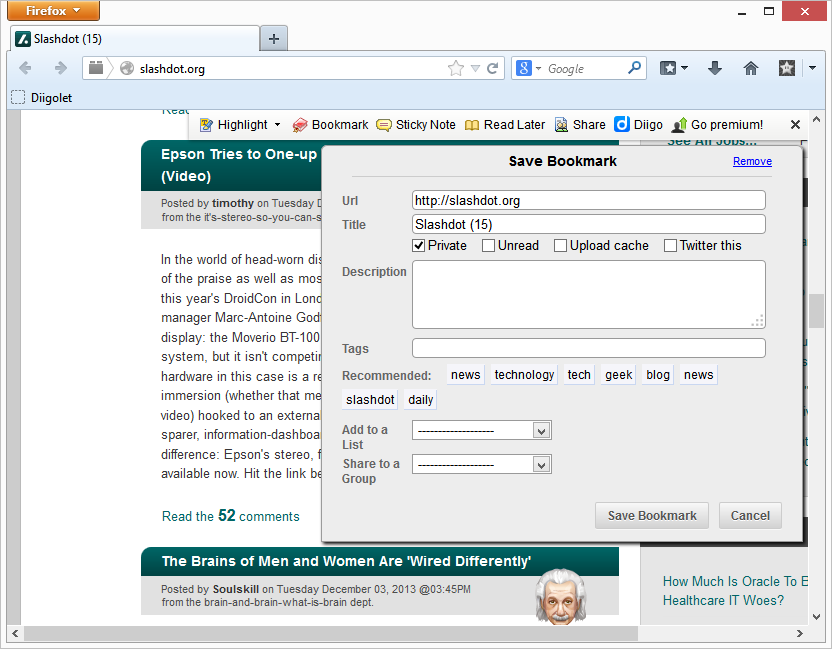Click the bookmark Url field
This screenshot has width=832, height=649.
[x=588, y=201]
